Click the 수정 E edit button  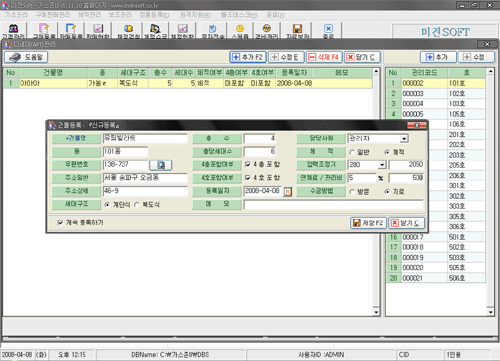tap(286, 57)
